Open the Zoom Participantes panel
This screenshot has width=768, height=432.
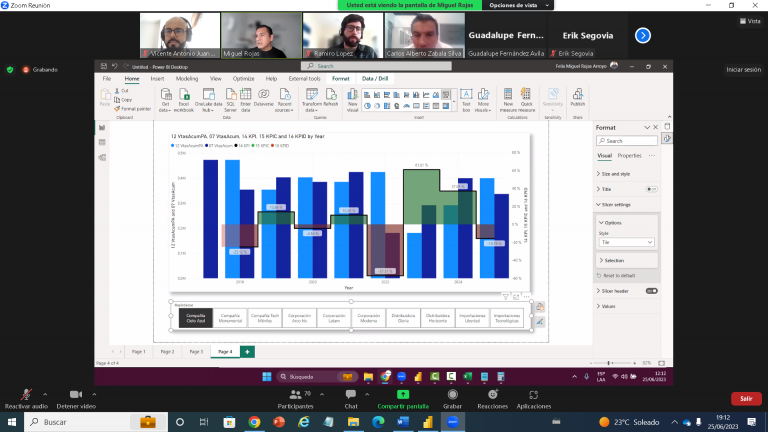pos(295,400)
